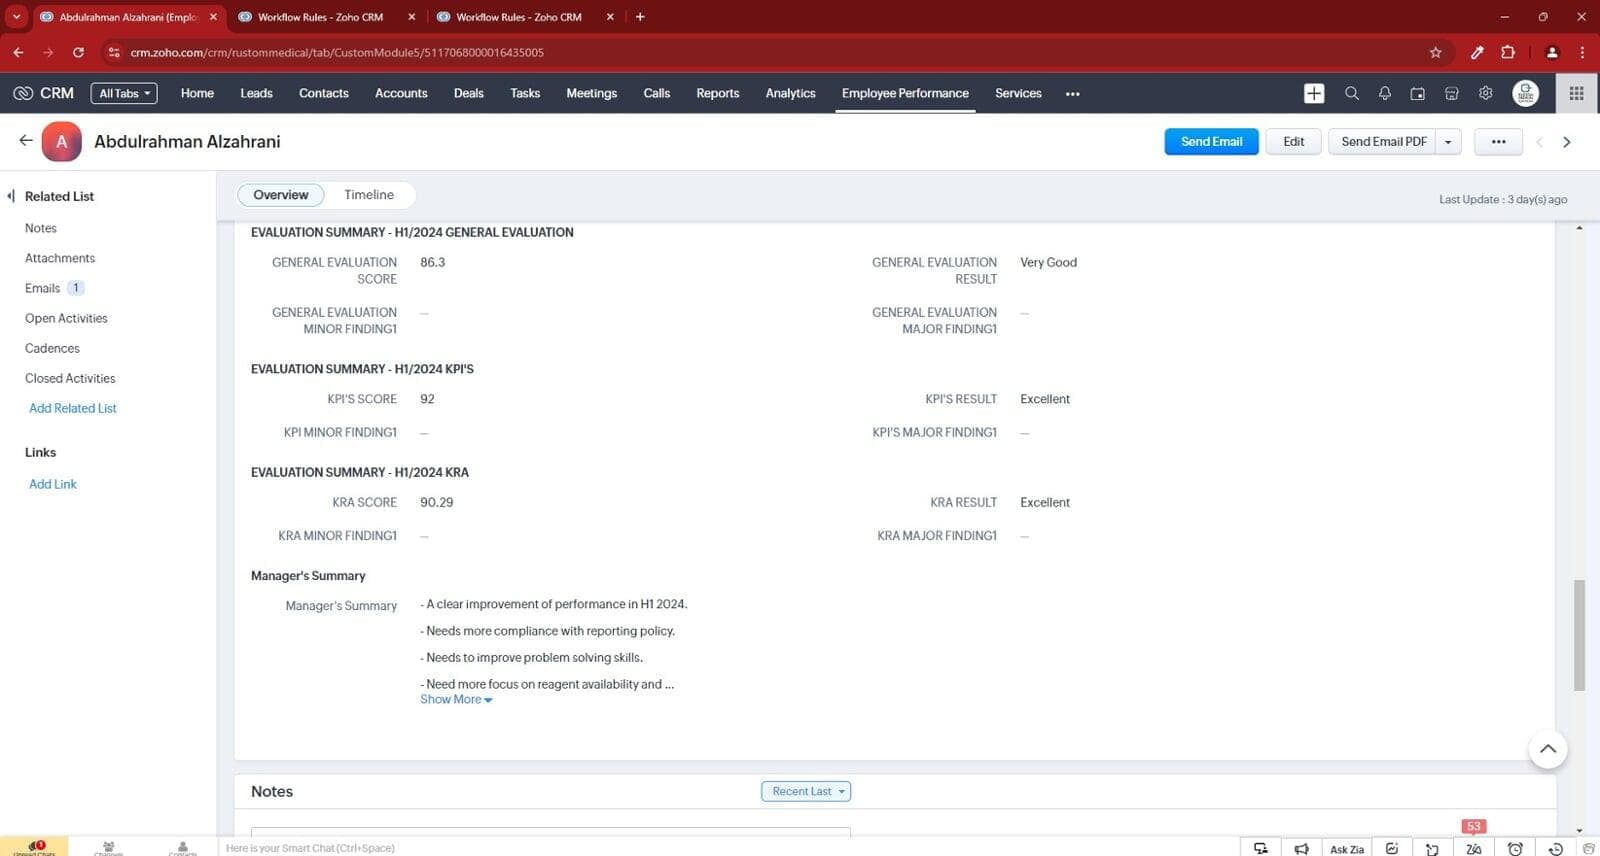Bookmark page with the star icon
1600x856 pixels.
click(x=1435, y=52)
